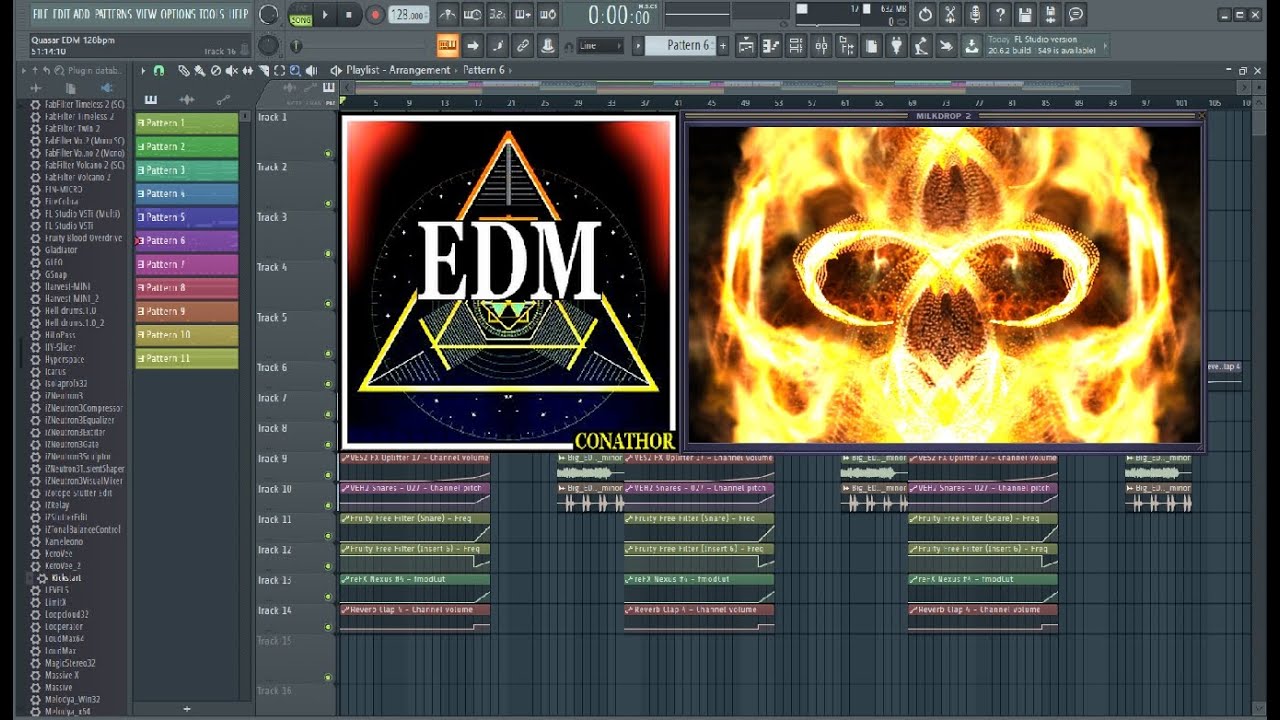Toggle the recording countdown 3.2.1 icon
The image size is (1280, 720).
pyautogui.click(x=497, y=15)
